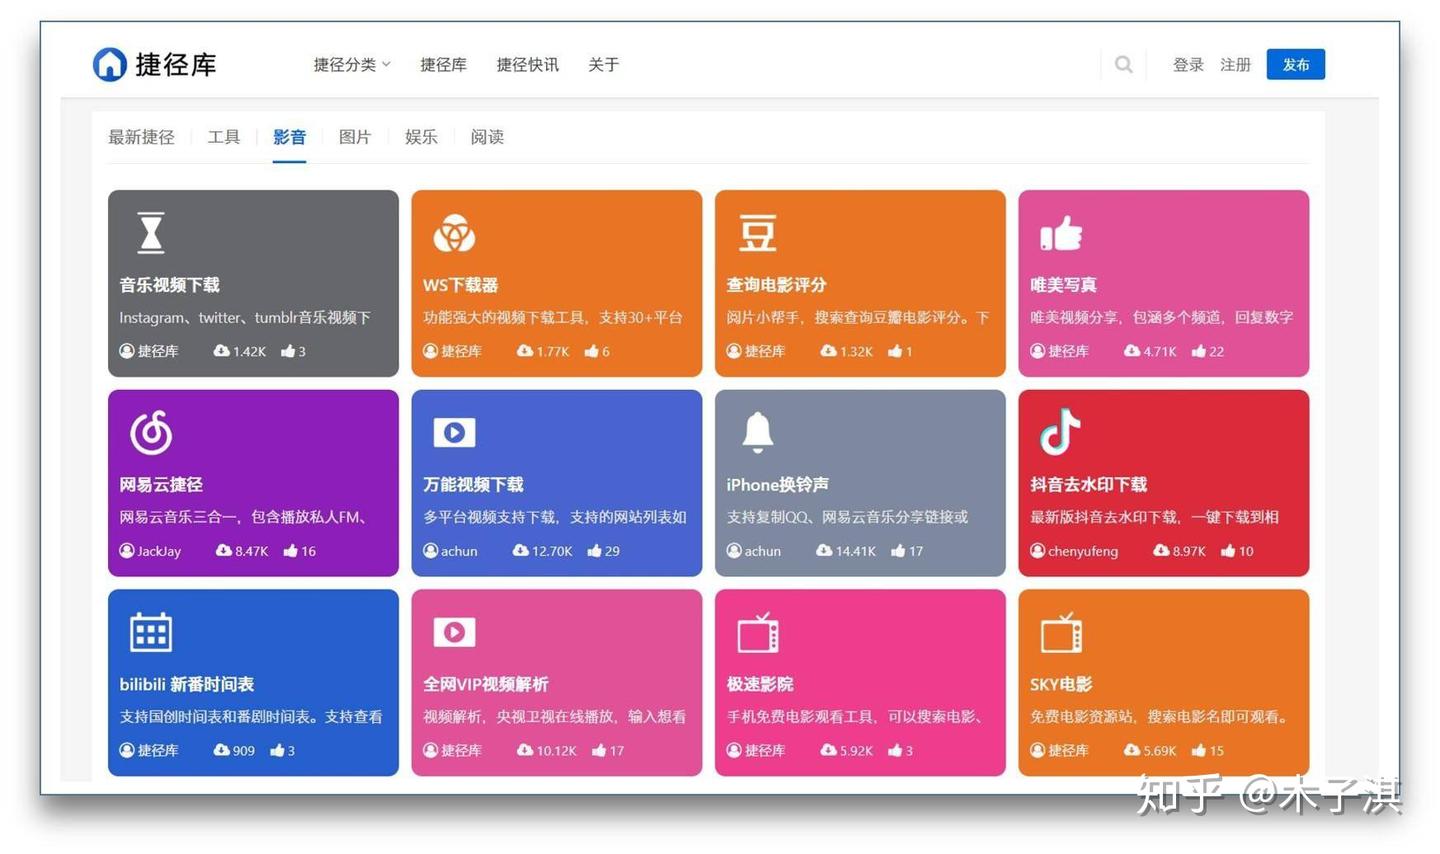Open the 抖音去水印下载 title link
The width and height of the screenshot is (1440, 854).
pyautogui.click(x=1089, y=485)
